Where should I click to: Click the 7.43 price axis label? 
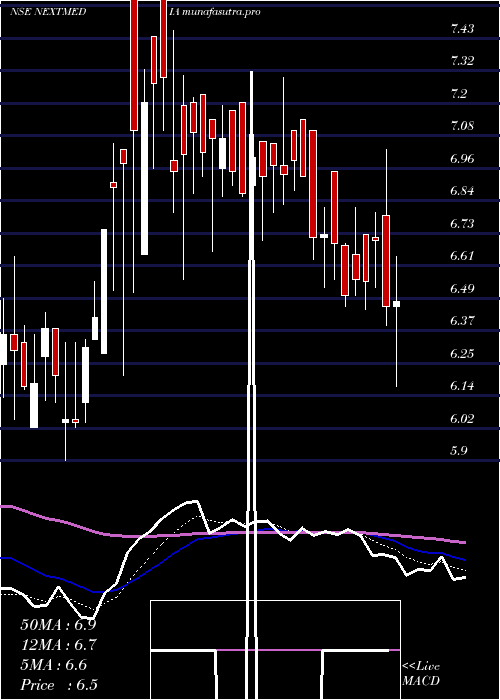click(x=462, y=29)
